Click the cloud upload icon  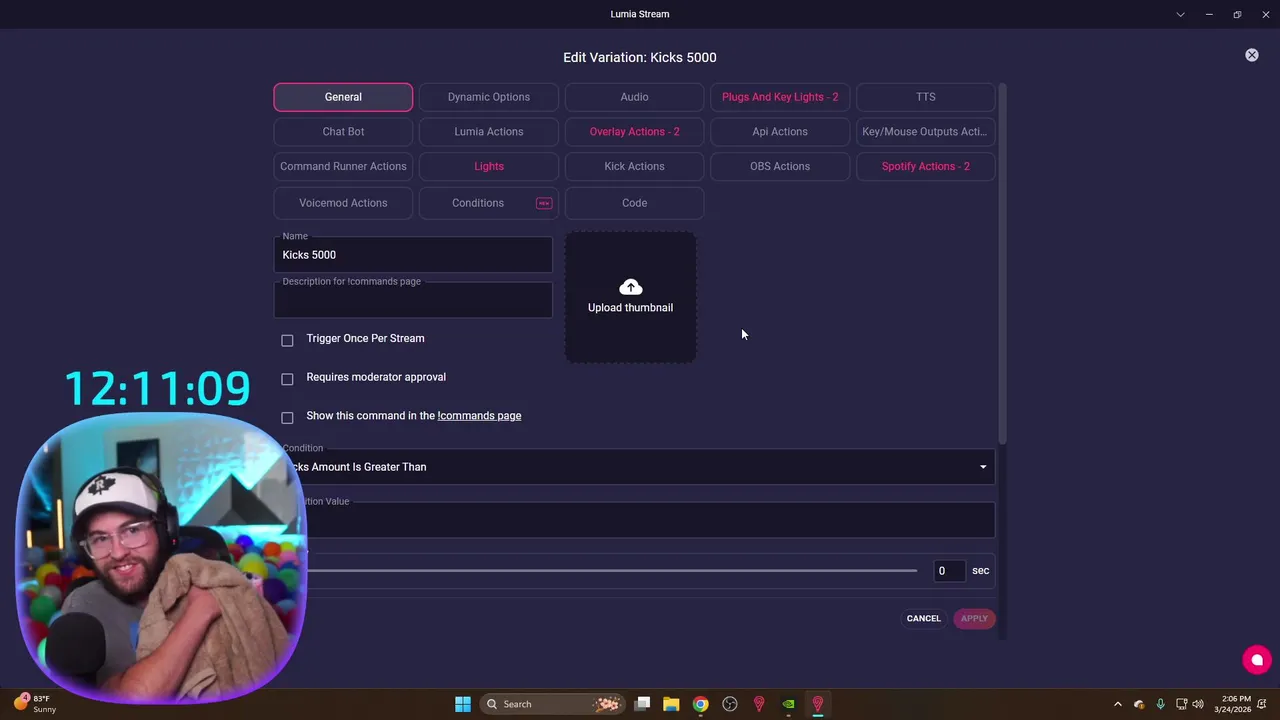point(630,287)
